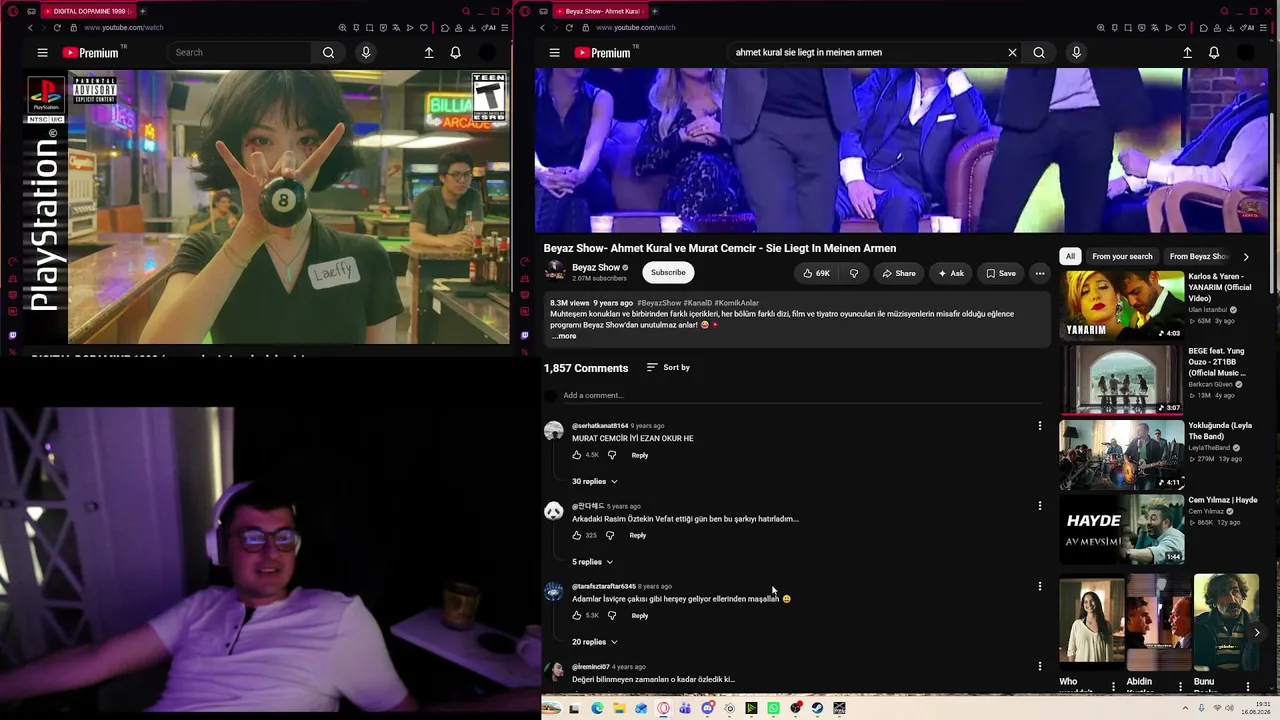This screenshot has height=720, width=1280.
Task: Show more filter chips with the right arrow
Action: [x=1246, y=257]
